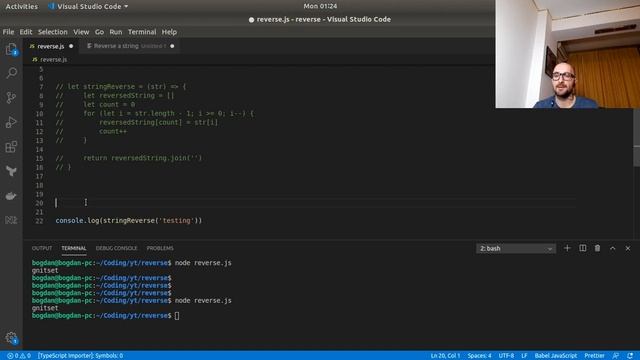Switch to the reverse.js editor tab

coord(51,46)
